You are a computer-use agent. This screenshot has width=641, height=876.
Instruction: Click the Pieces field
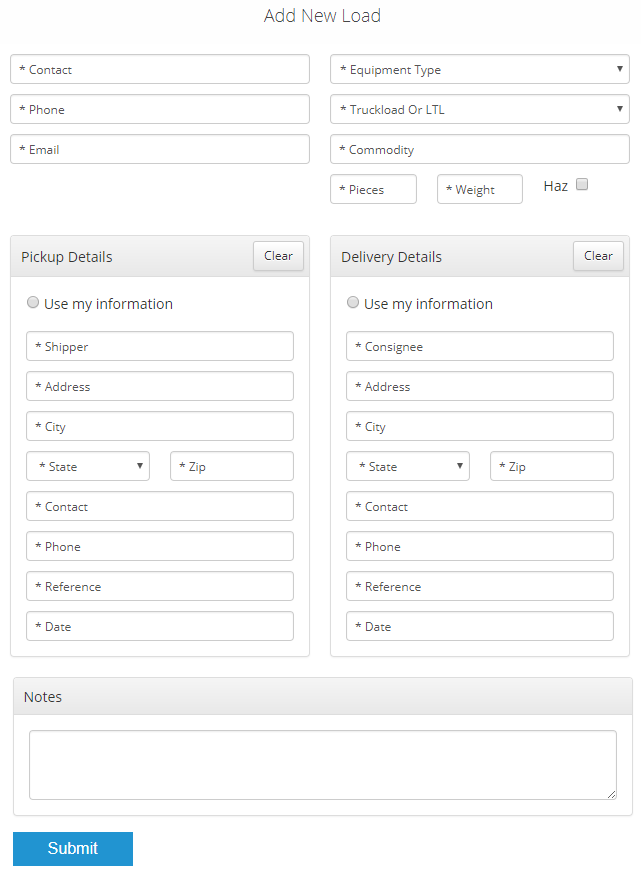(x=373, y=189)
